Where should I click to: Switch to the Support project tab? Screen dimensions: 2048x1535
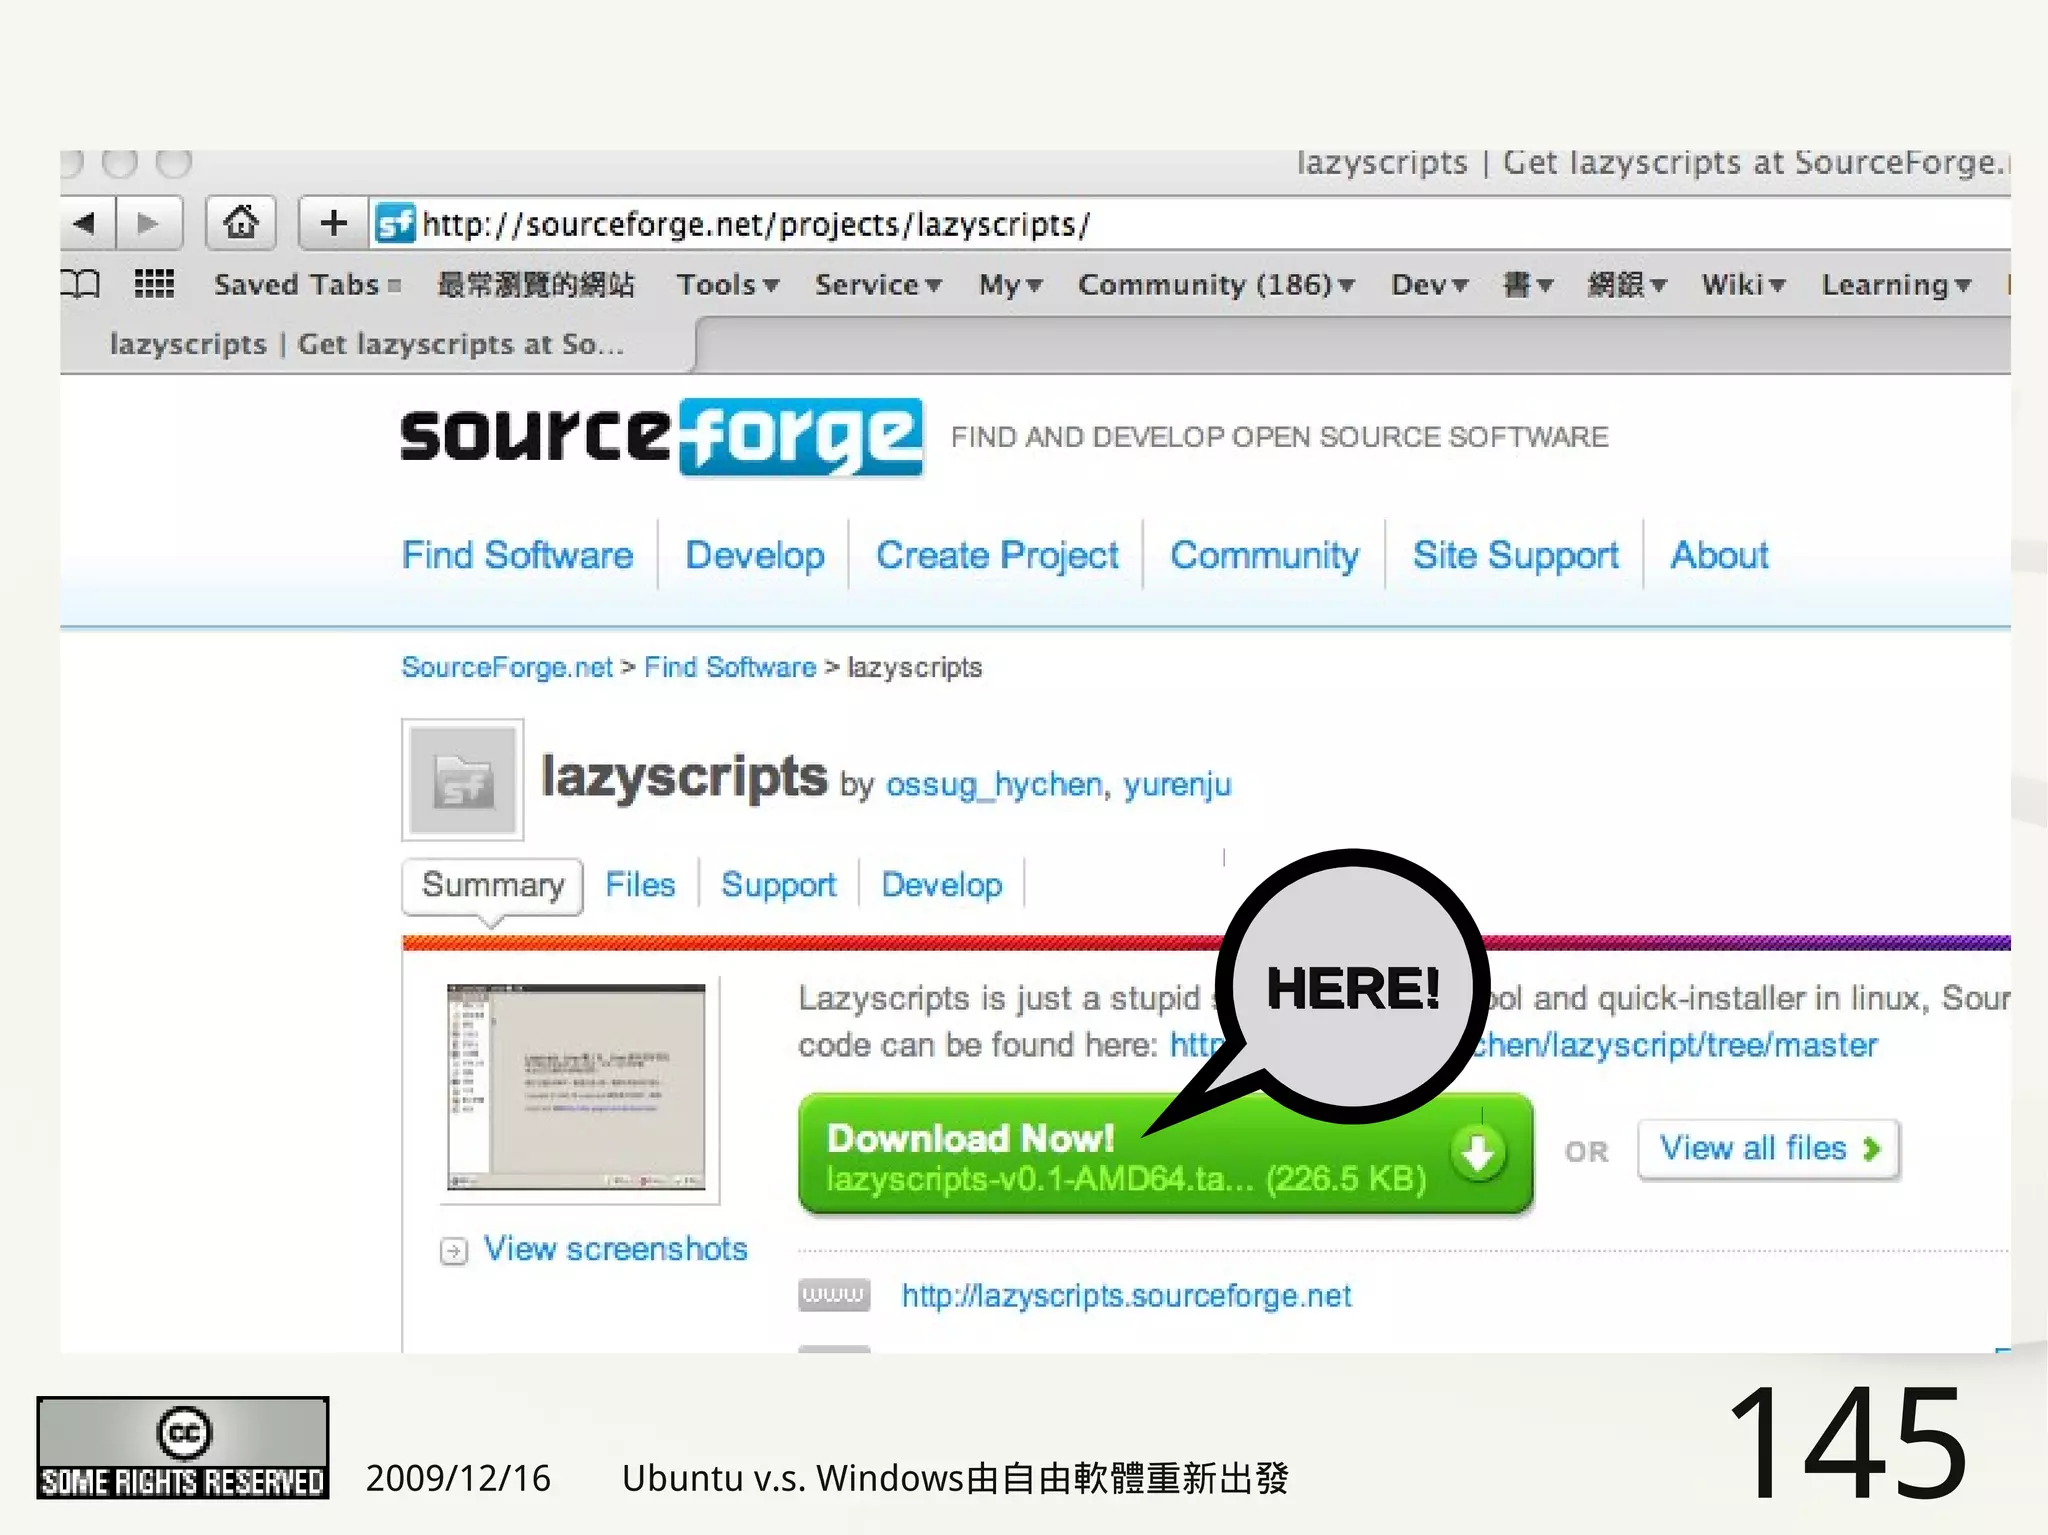(778, 886)
